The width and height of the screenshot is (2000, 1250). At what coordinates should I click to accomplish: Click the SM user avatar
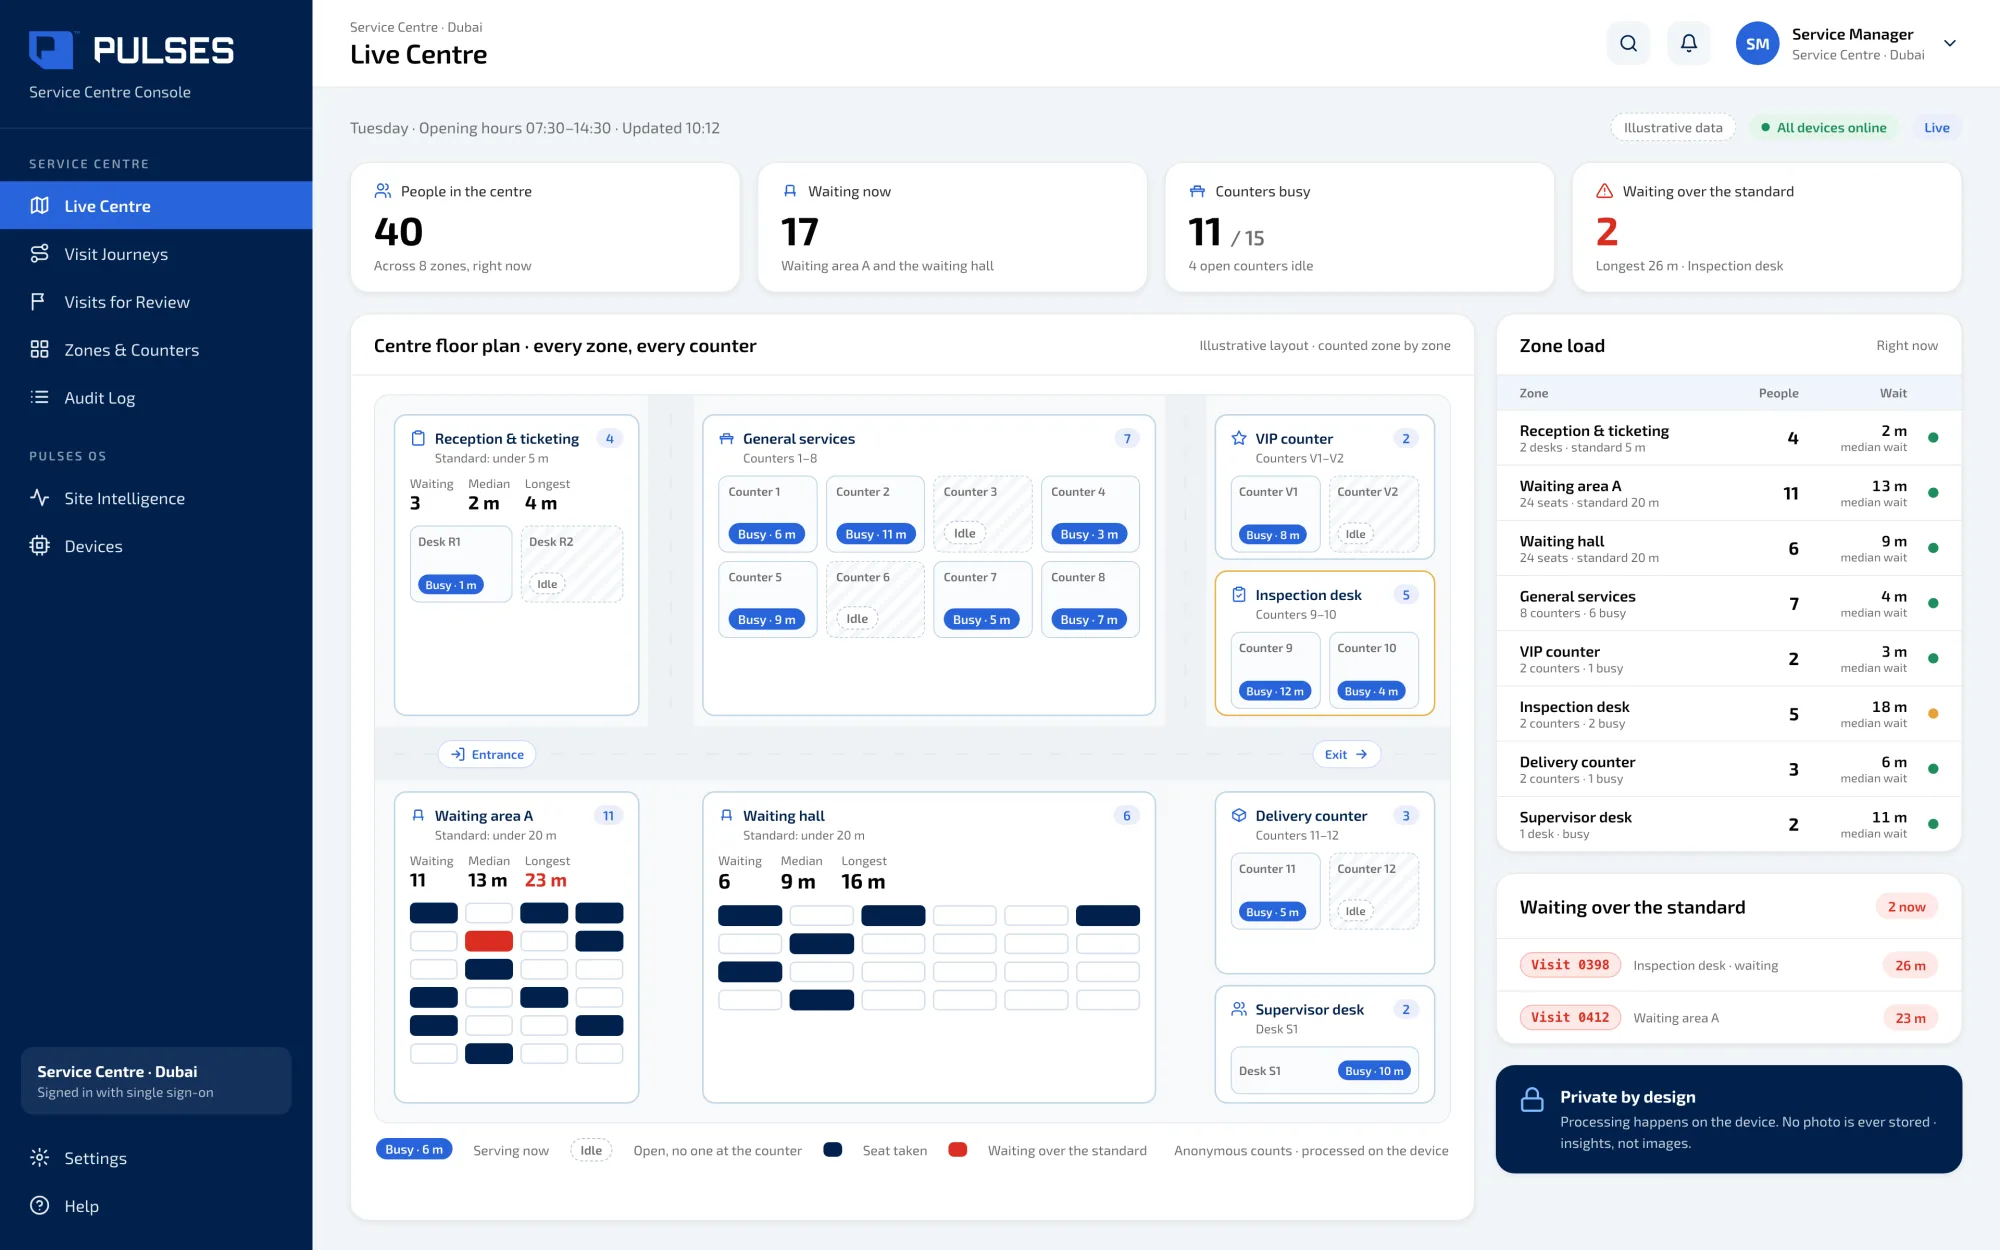(x=1757, y=43)
